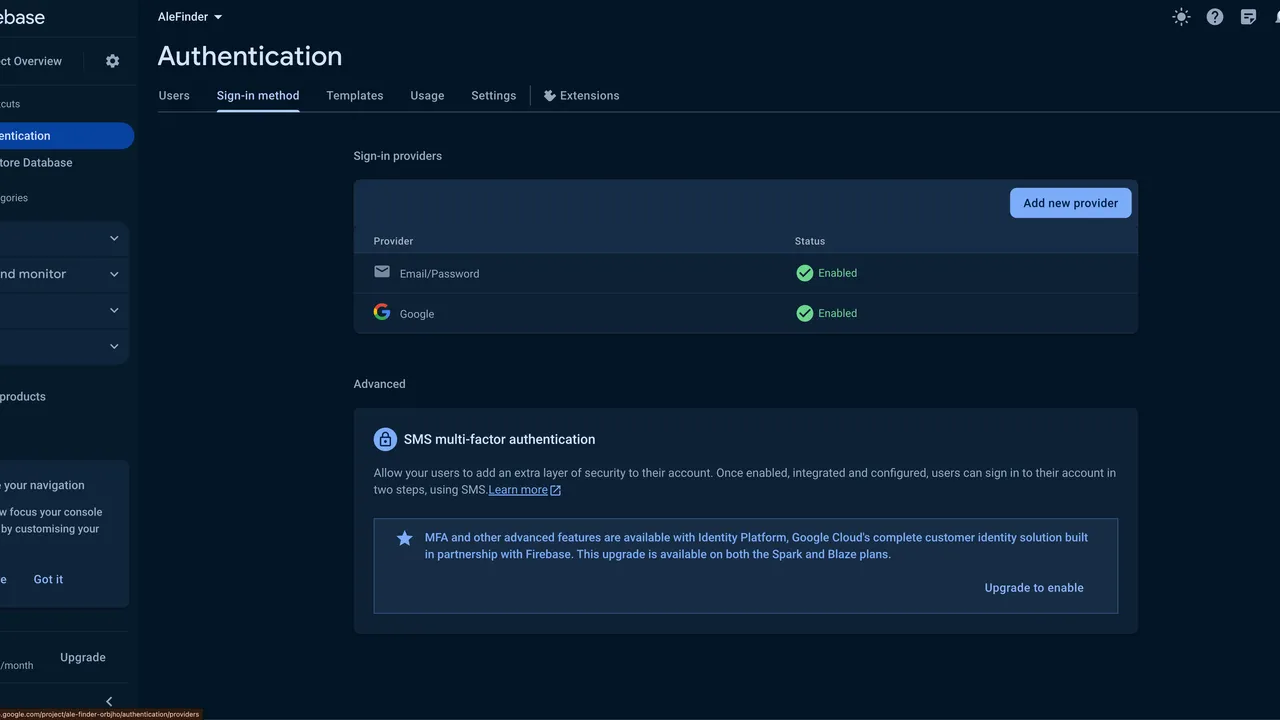Click the external link icon after Learn more
1280x720 pixels.
coord(555,490)
